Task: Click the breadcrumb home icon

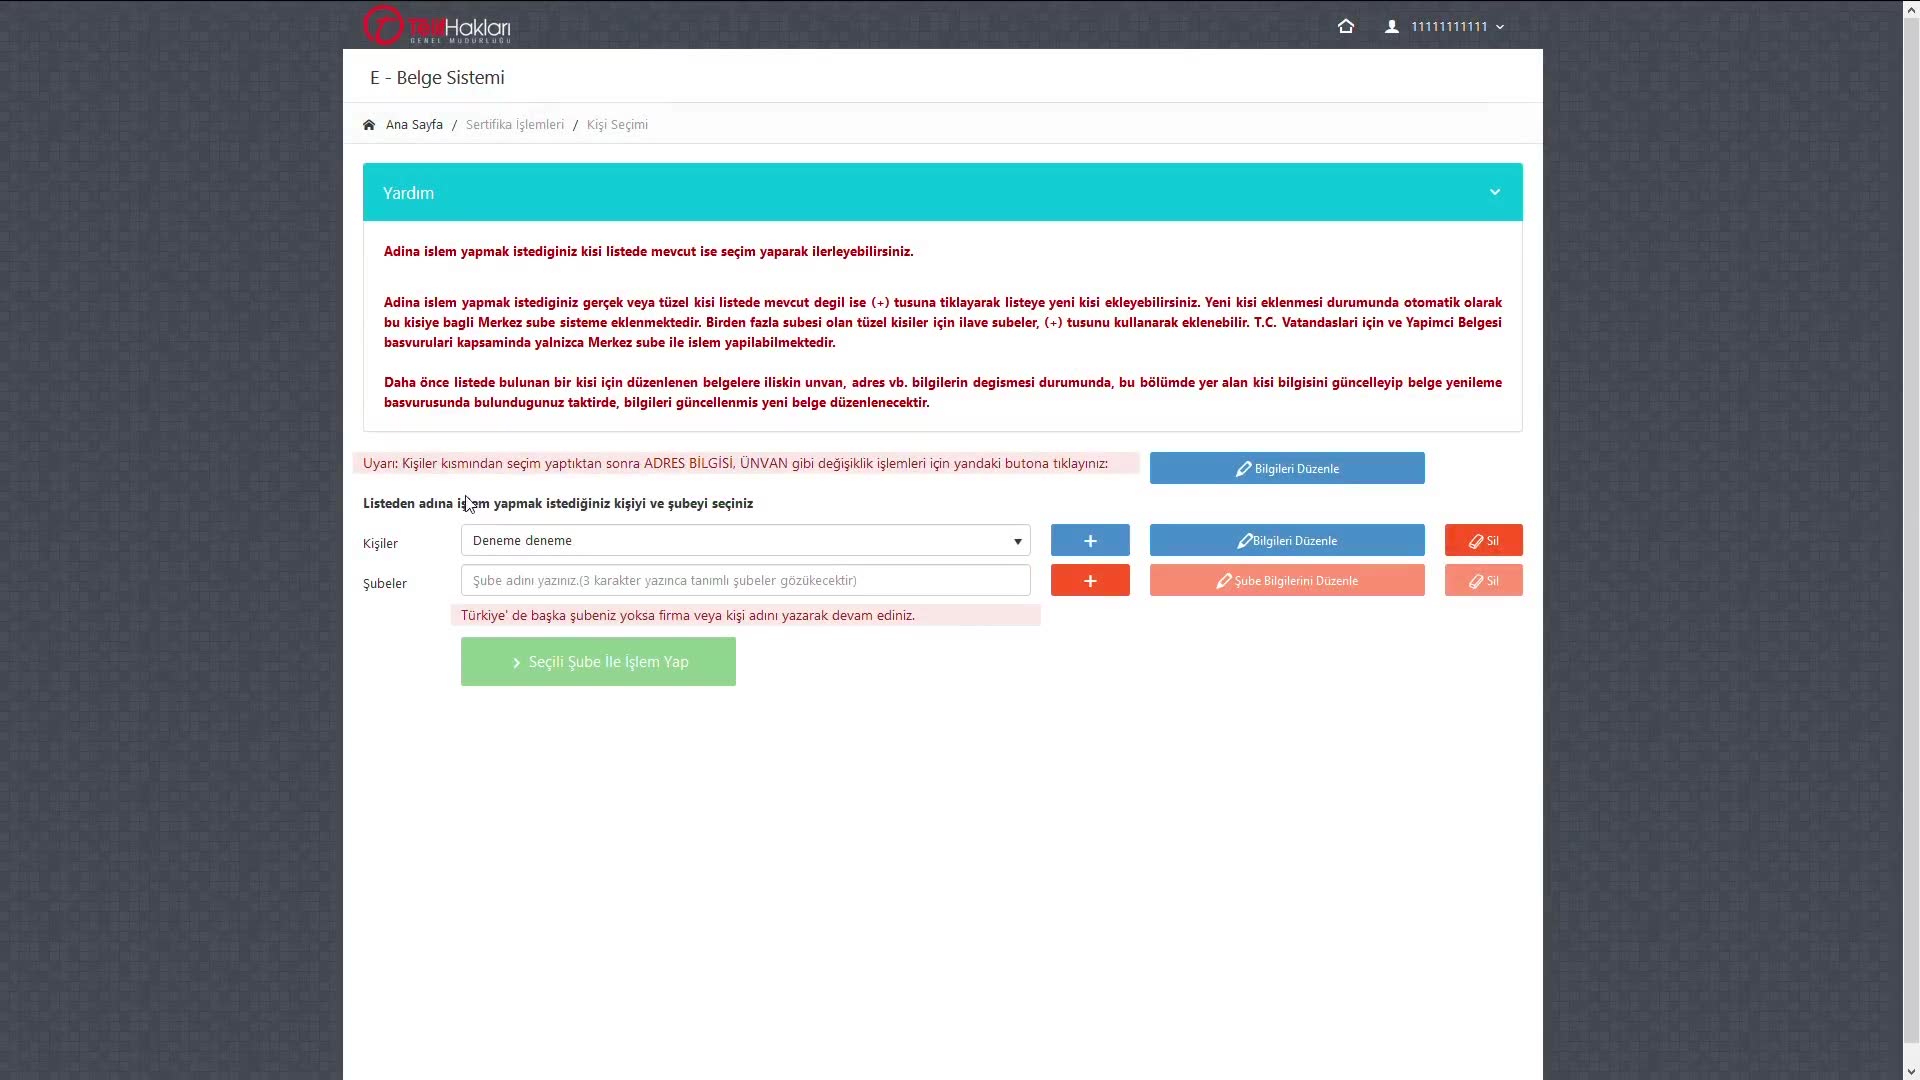Action: (x=369, y=125)
